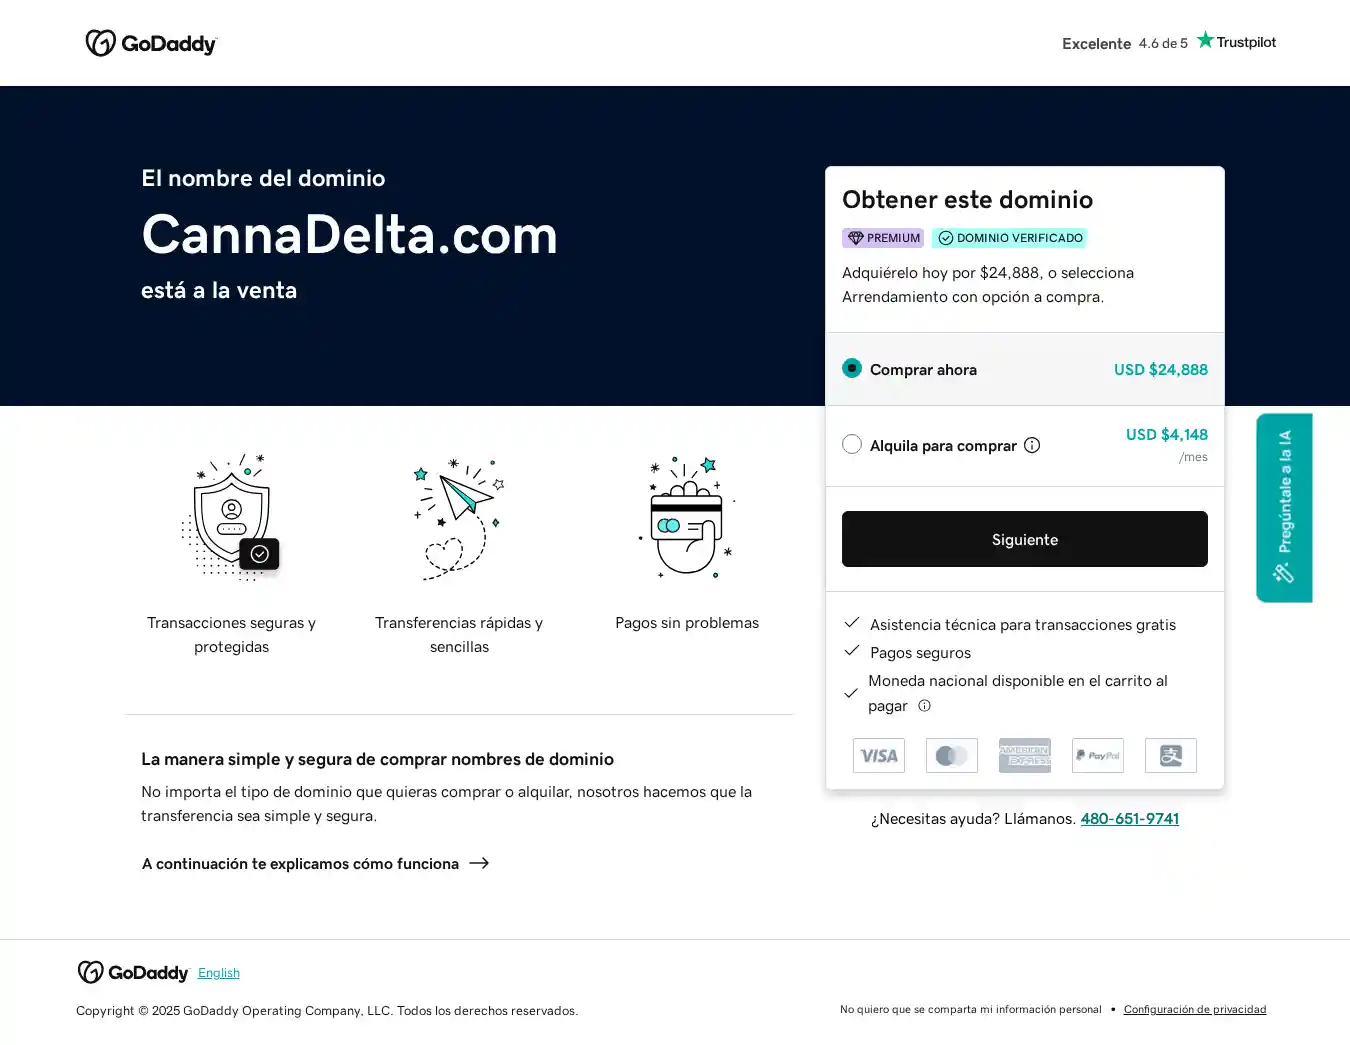Open Configuración de privacidad link
The image size is (1350, 1045).
1195,1010
